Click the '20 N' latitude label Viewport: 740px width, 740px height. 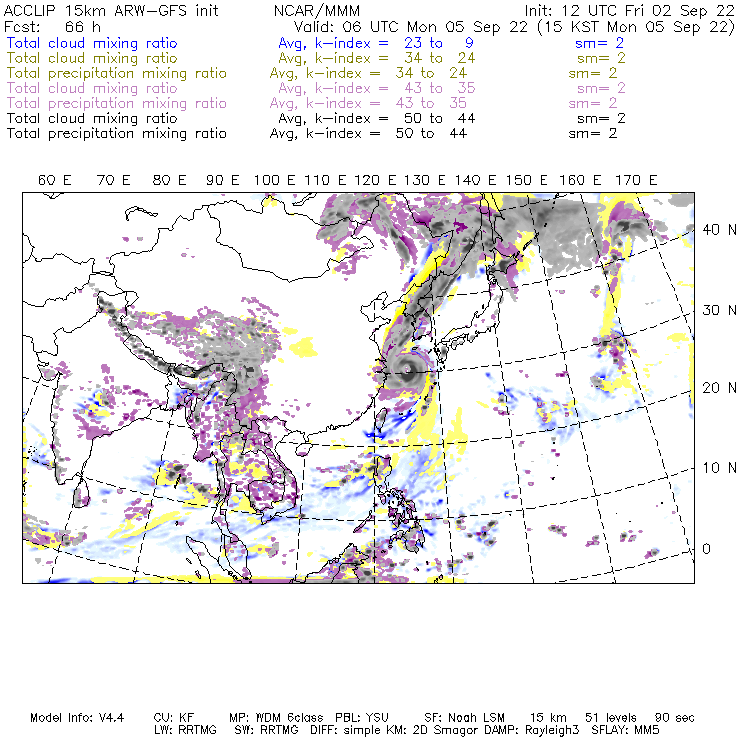719,388
